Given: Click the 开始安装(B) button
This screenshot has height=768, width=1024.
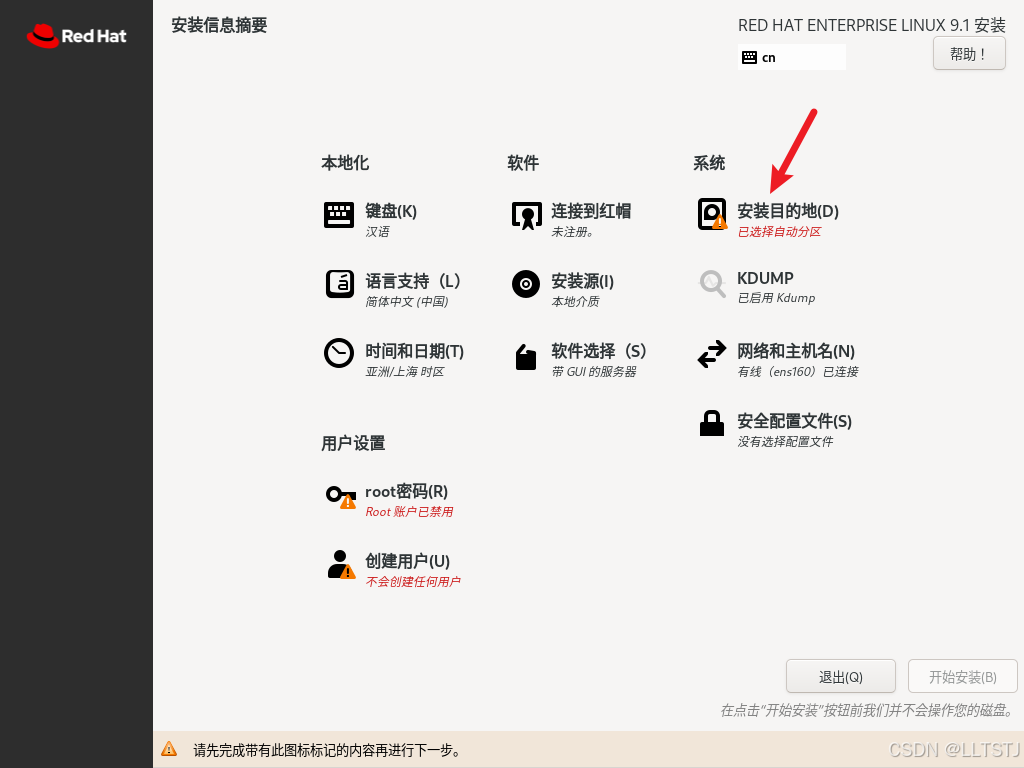Looking at the screenshot, I should coord(963,677).
